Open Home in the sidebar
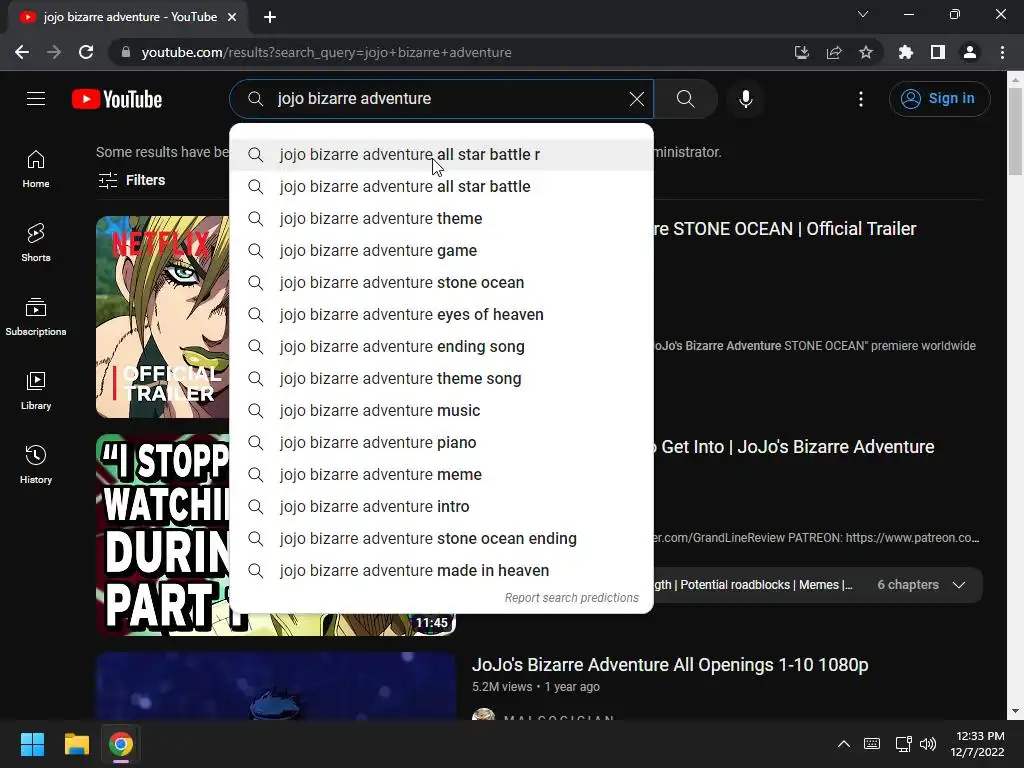The width and height of the screenshot is (1024, 768). pos(36,168)
